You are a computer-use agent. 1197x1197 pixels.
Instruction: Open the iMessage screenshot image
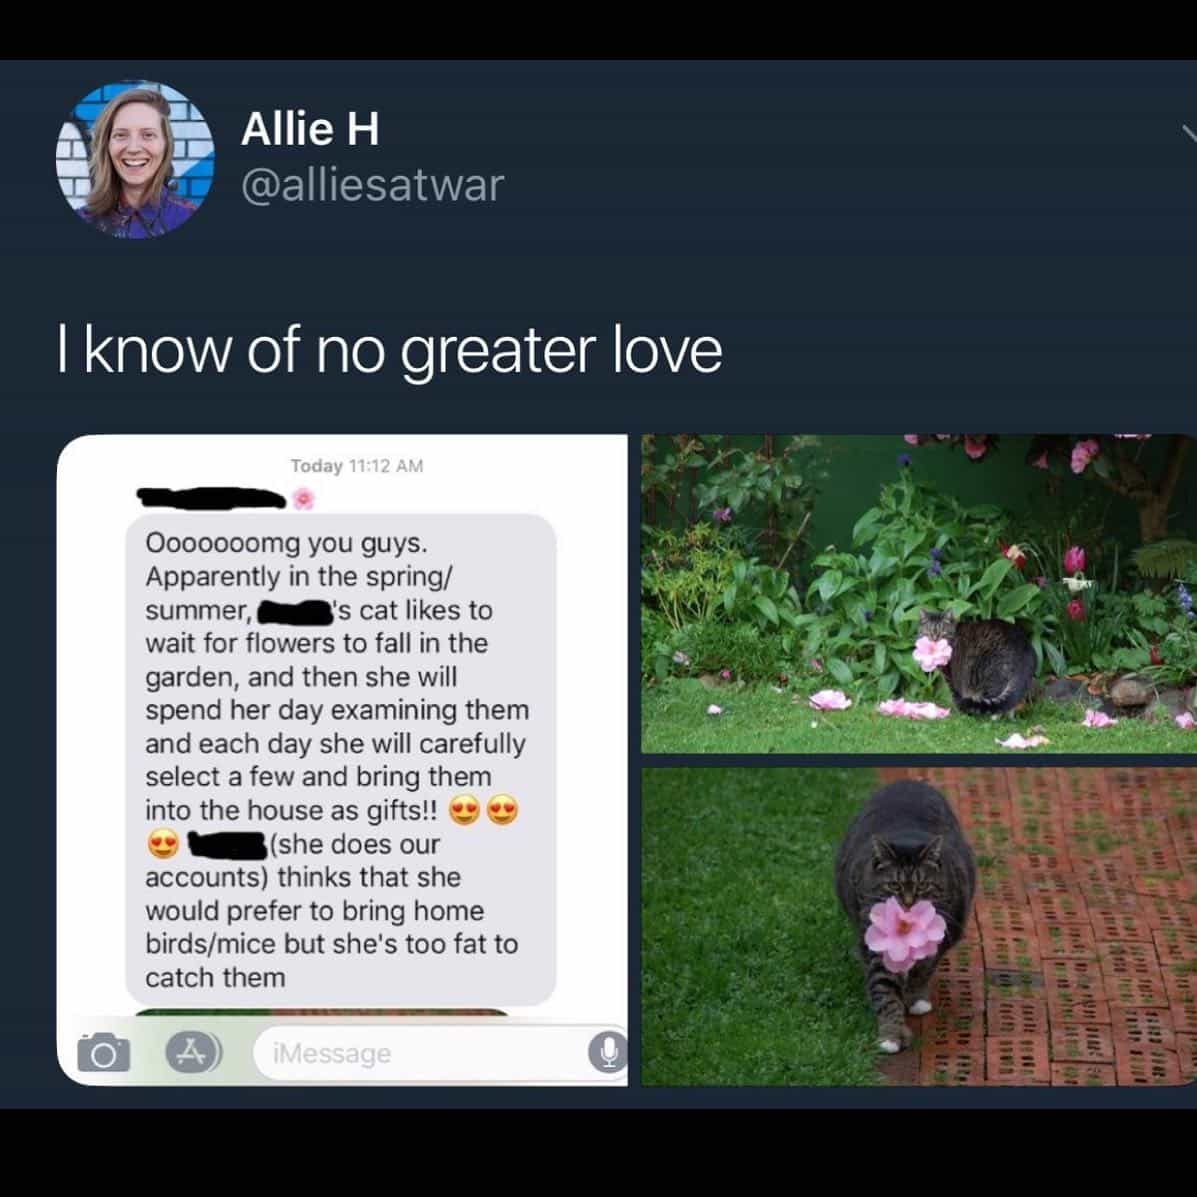tap(342, 760)
